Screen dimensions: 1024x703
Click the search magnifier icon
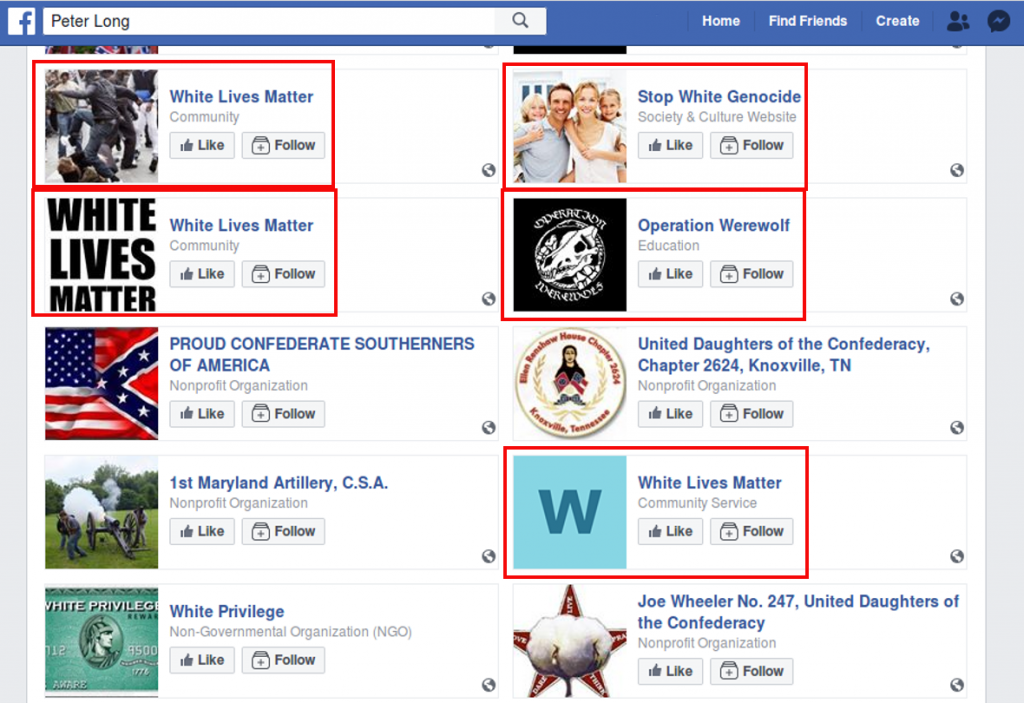click(520, 20)
